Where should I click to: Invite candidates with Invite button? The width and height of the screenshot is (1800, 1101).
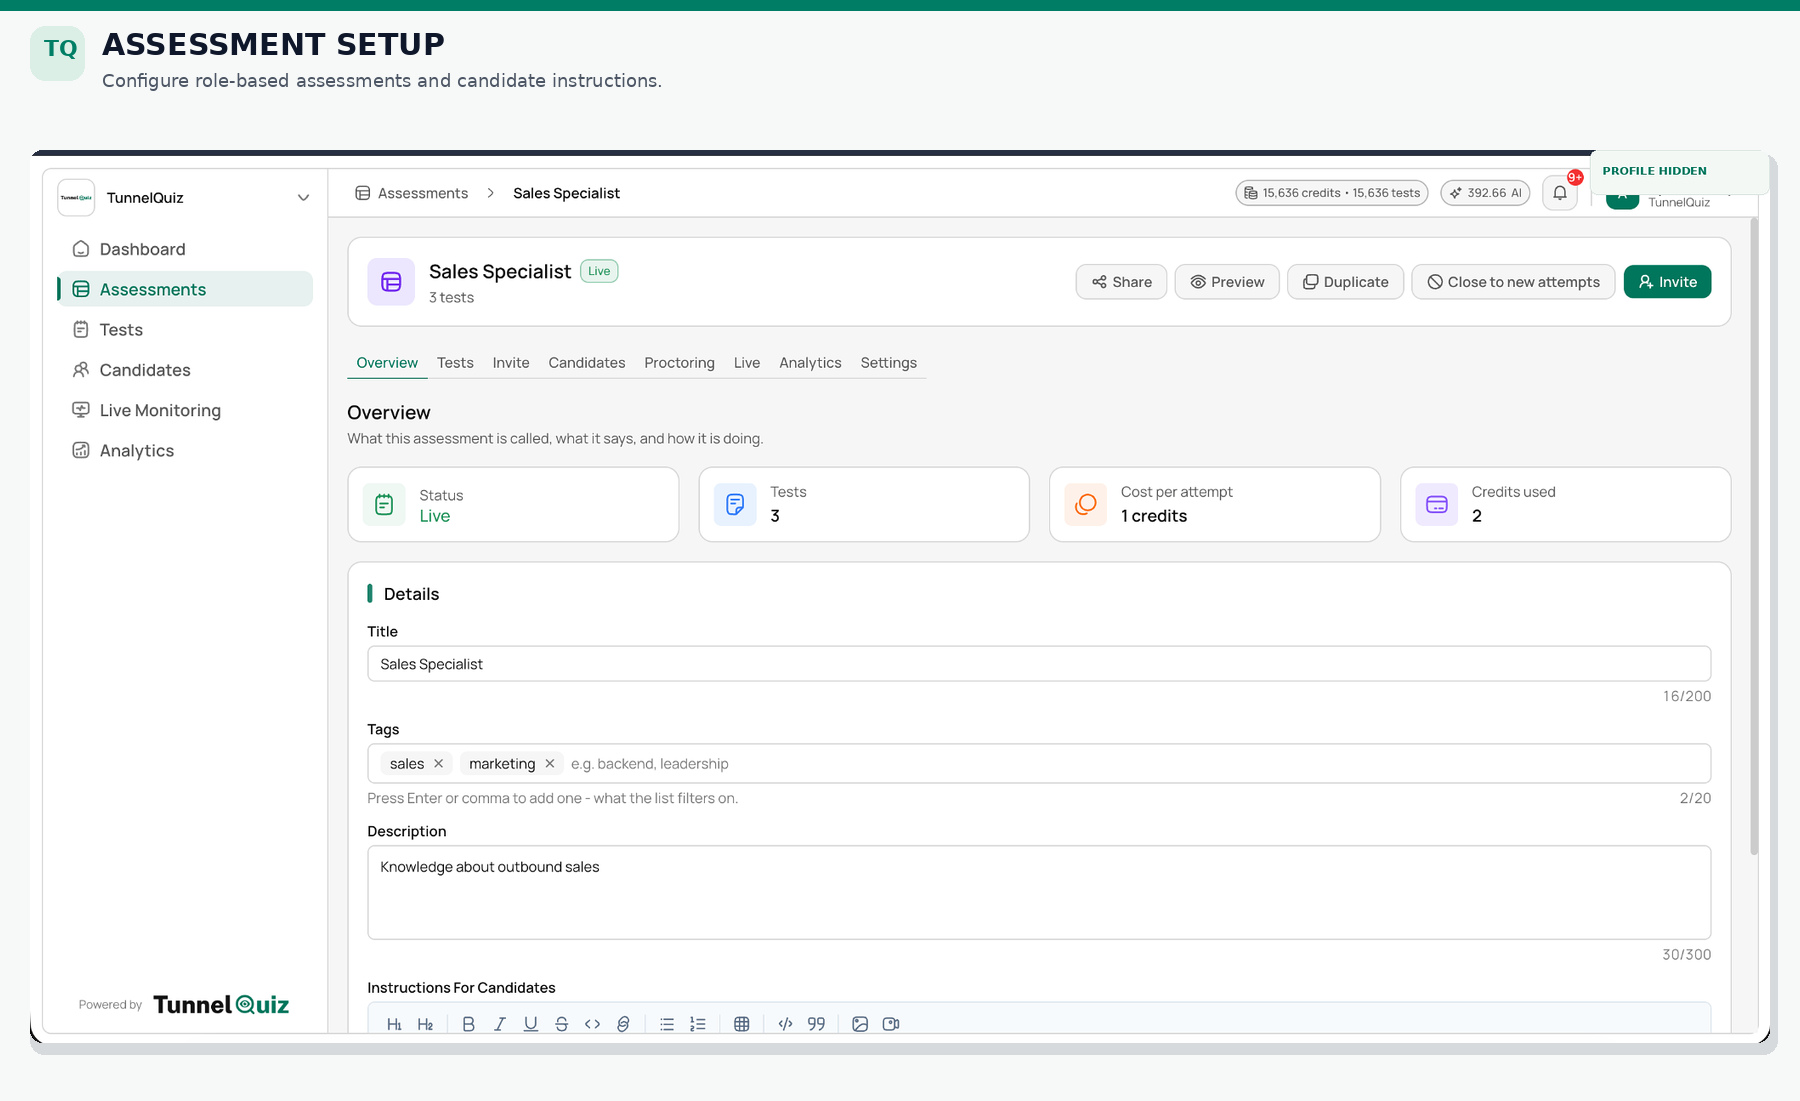[1667, 282]
